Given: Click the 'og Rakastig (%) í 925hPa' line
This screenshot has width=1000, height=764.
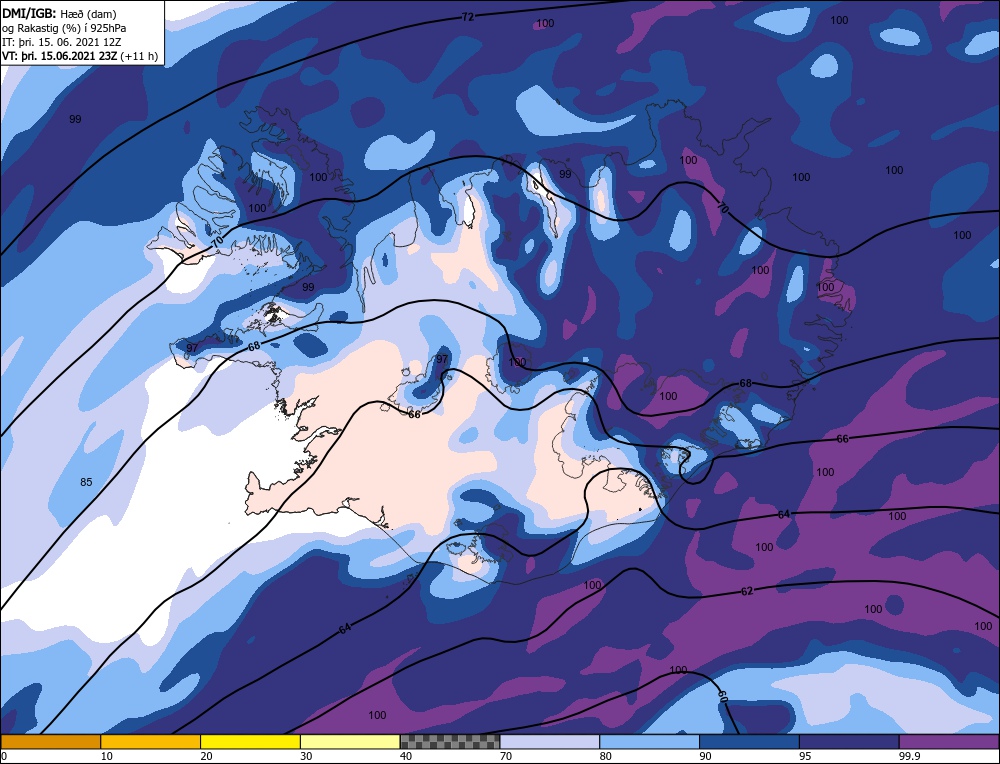Looking at the screenshot, I should pyautogui.click(x=64, y=27).
